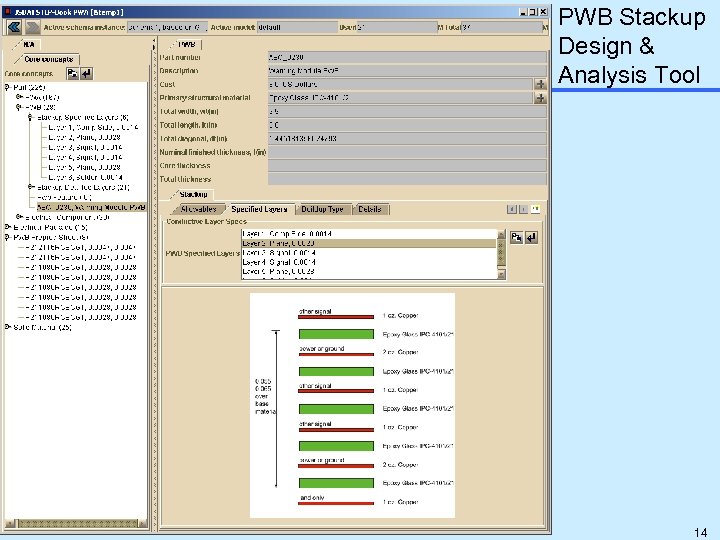Viewport: 720px width, 540px height.
Task: Click scroll-up arrow of specified layers list
Action: (501, 234)
